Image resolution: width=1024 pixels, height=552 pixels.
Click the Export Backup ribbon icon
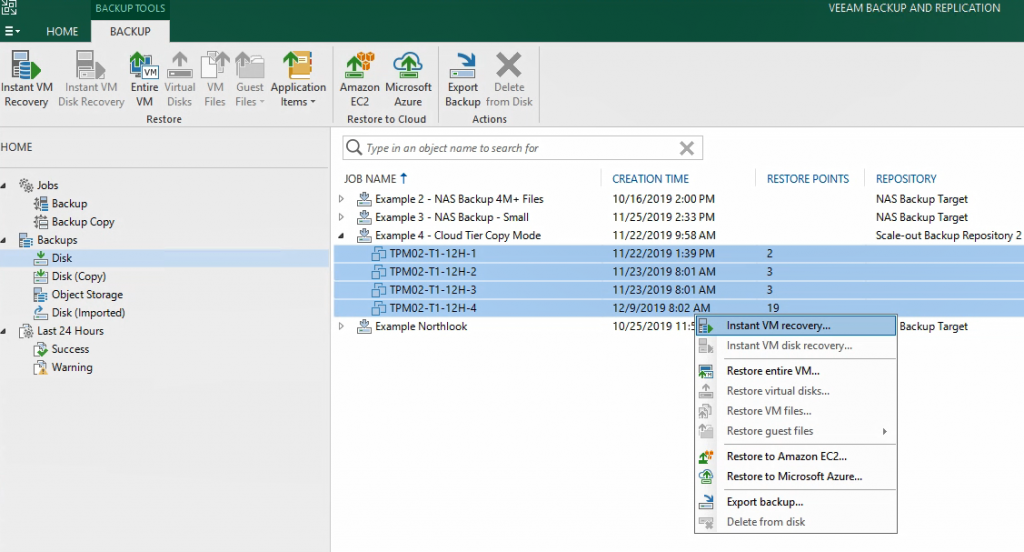click(x=462, y=79)
